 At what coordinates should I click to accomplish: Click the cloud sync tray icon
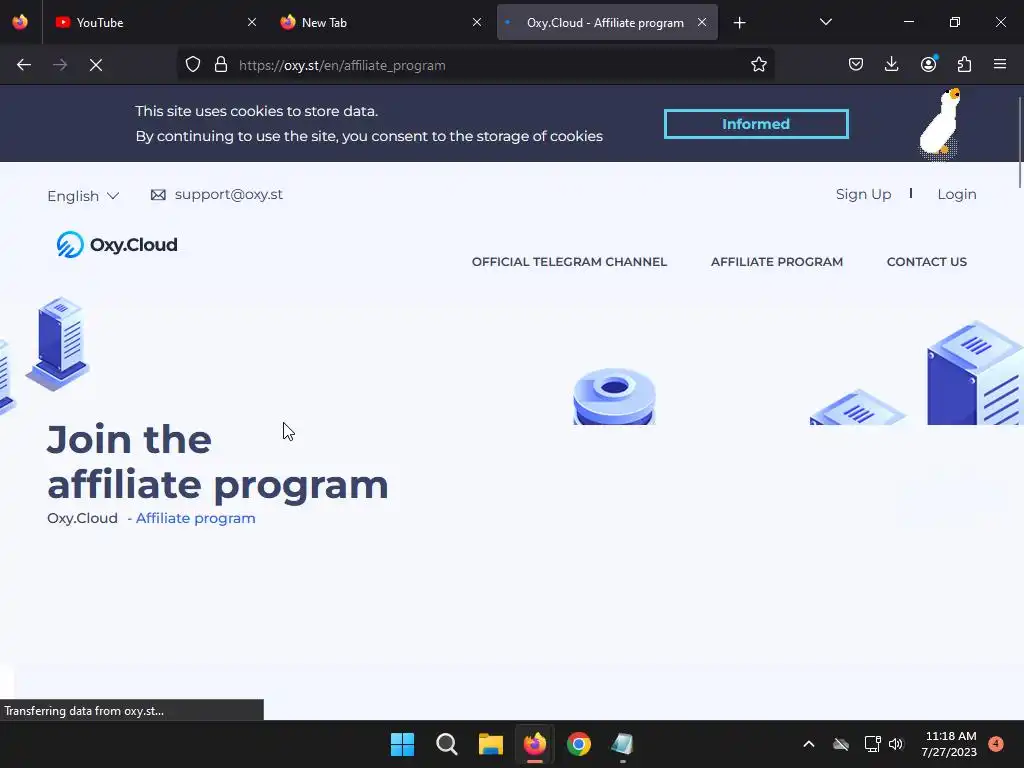(x=841, y=744)
